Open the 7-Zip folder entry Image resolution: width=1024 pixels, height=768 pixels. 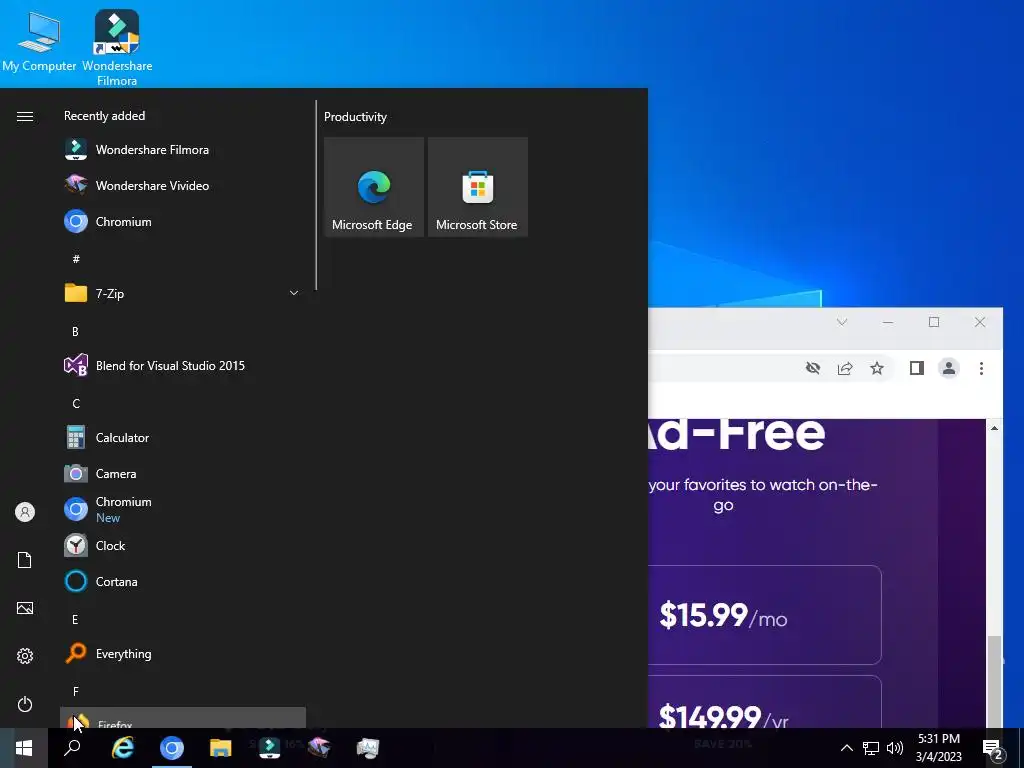tap(182, 293)
